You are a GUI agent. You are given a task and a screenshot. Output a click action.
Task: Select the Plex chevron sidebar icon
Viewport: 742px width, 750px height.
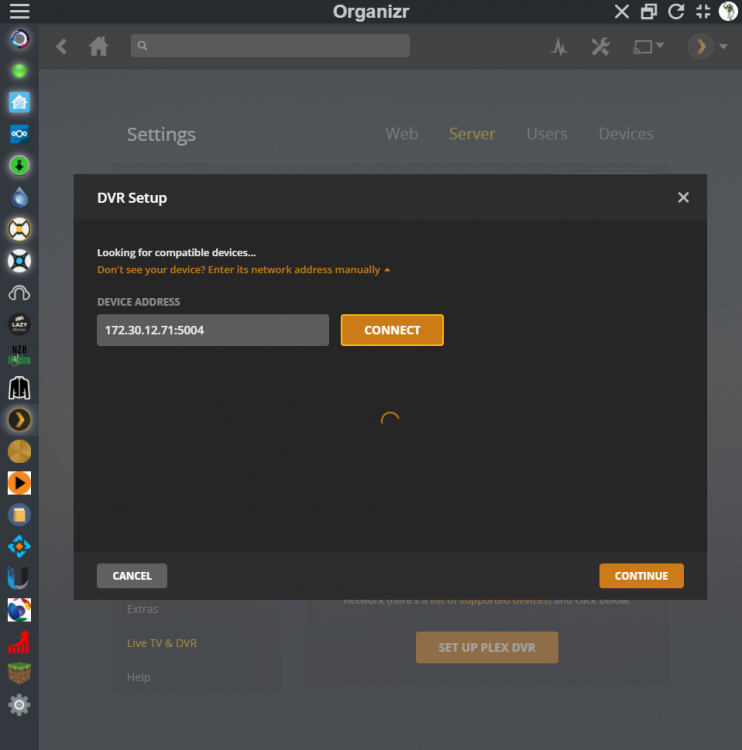coord(20,420)
